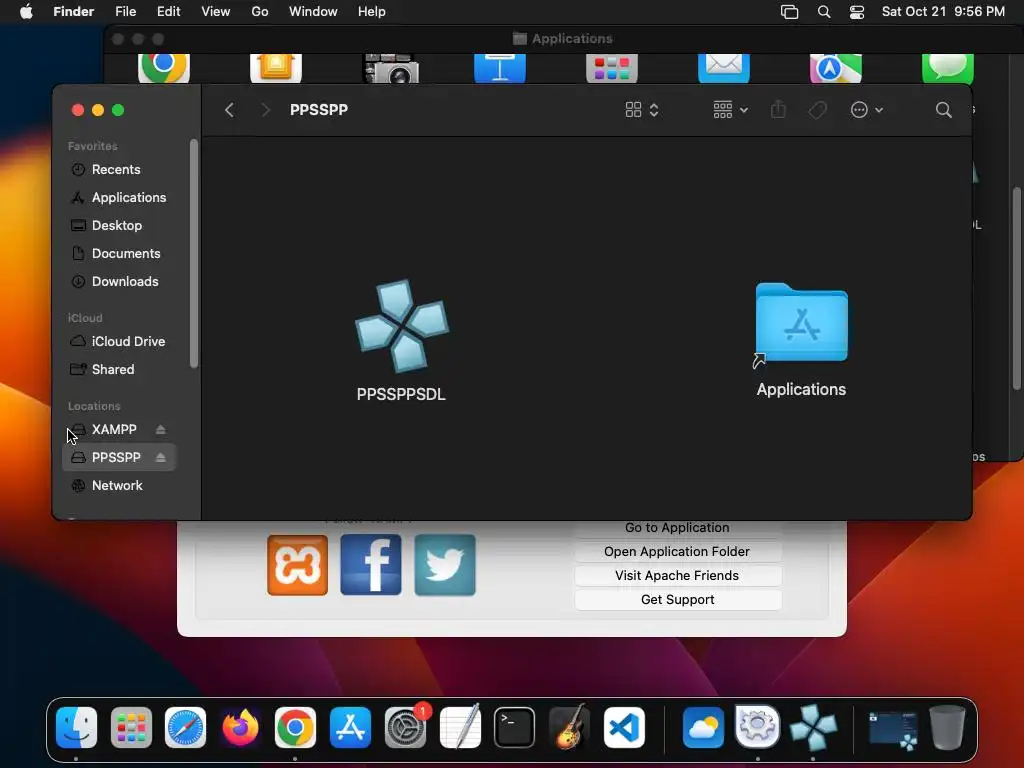
Task: Open TextEdit from the Dock
Action: [460, 727]
